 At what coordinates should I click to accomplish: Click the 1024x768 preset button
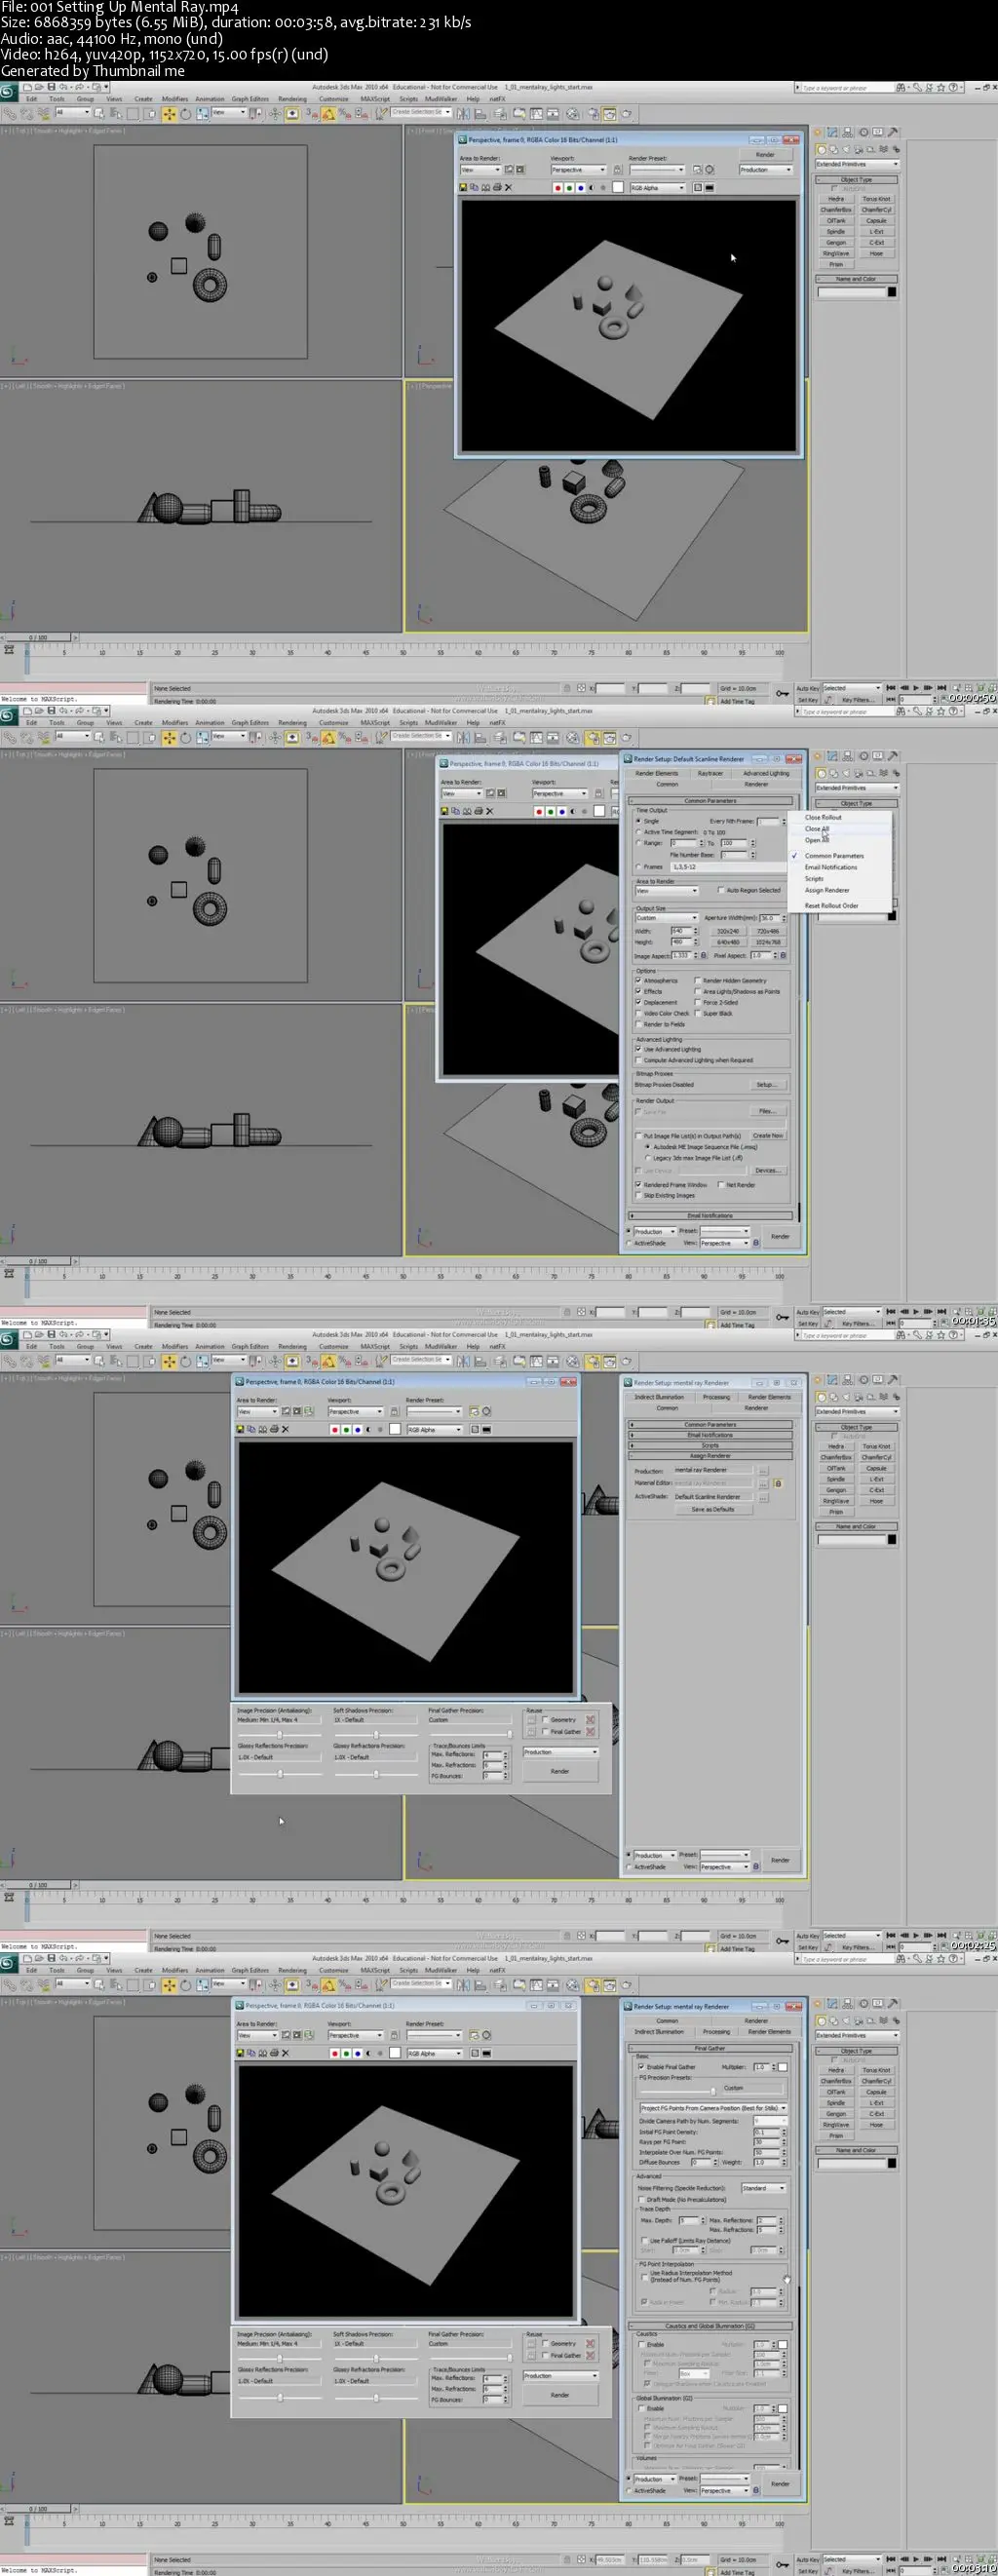[768, 942]
